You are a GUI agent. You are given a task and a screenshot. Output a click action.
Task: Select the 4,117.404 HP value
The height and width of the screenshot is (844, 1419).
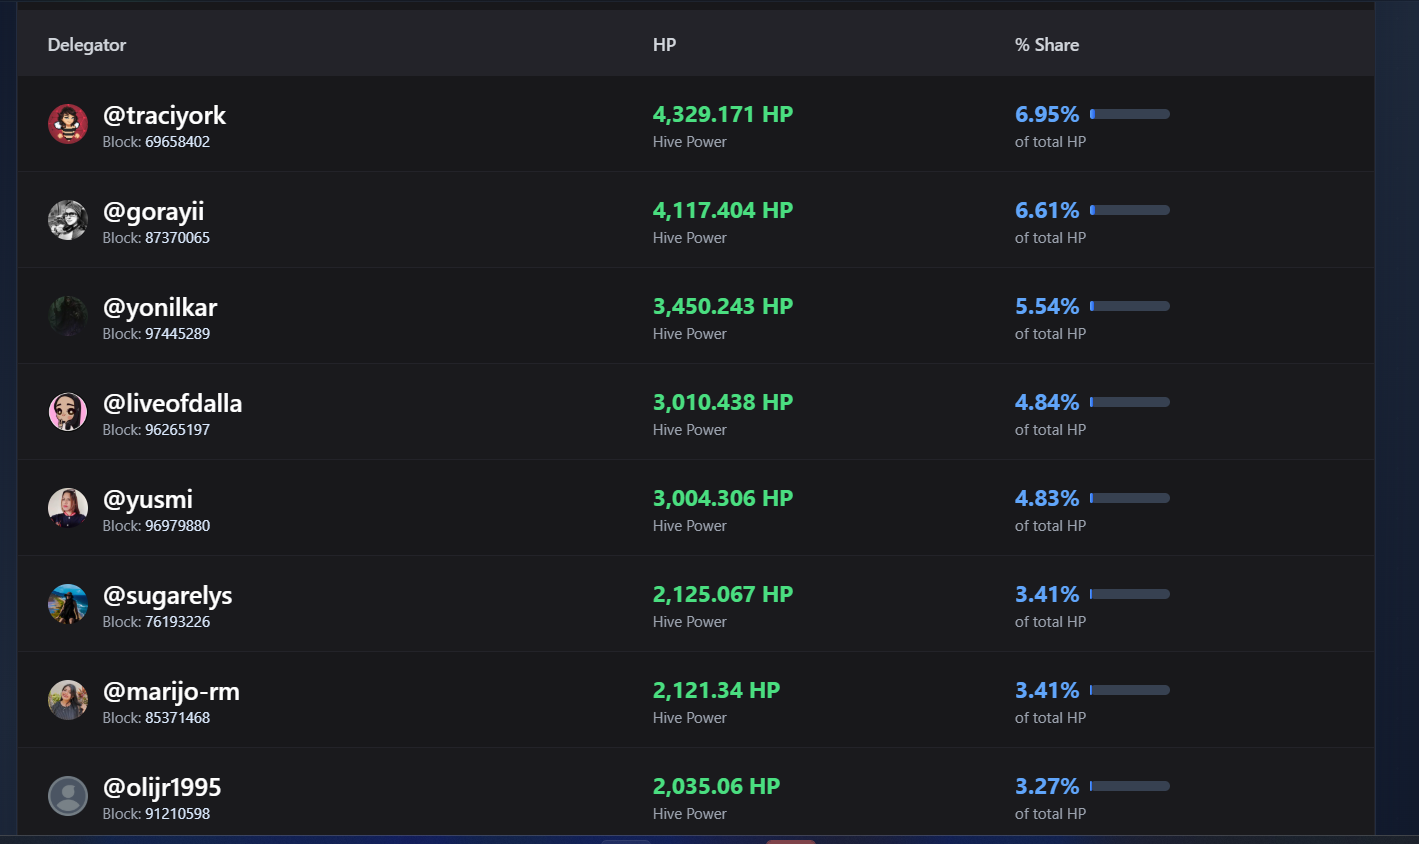723,210
